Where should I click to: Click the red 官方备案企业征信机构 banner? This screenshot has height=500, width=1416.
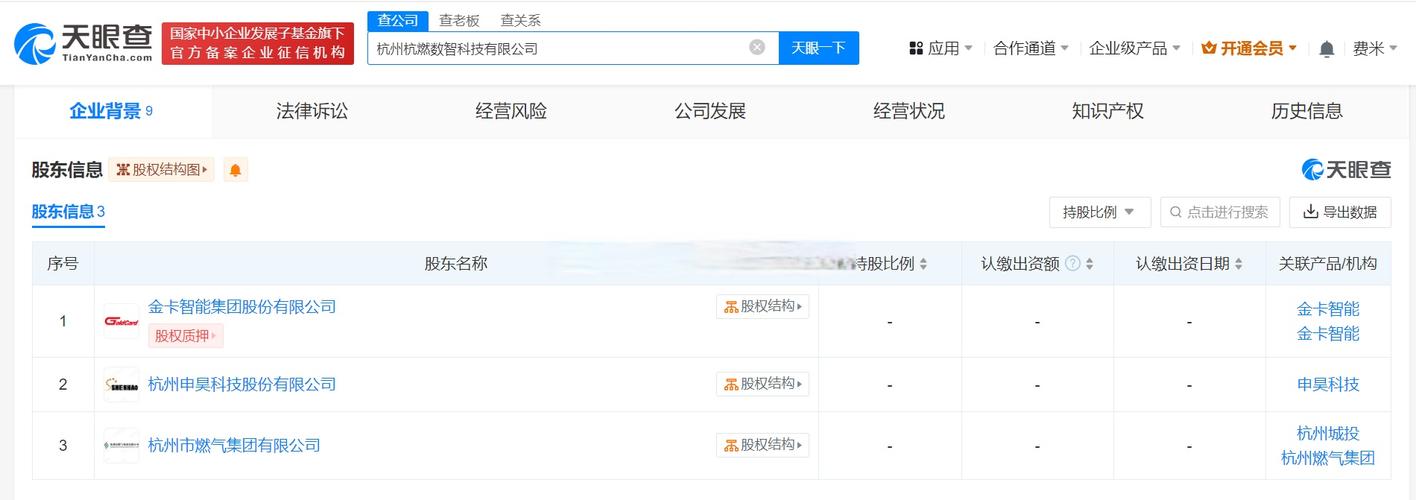[258, 44]
